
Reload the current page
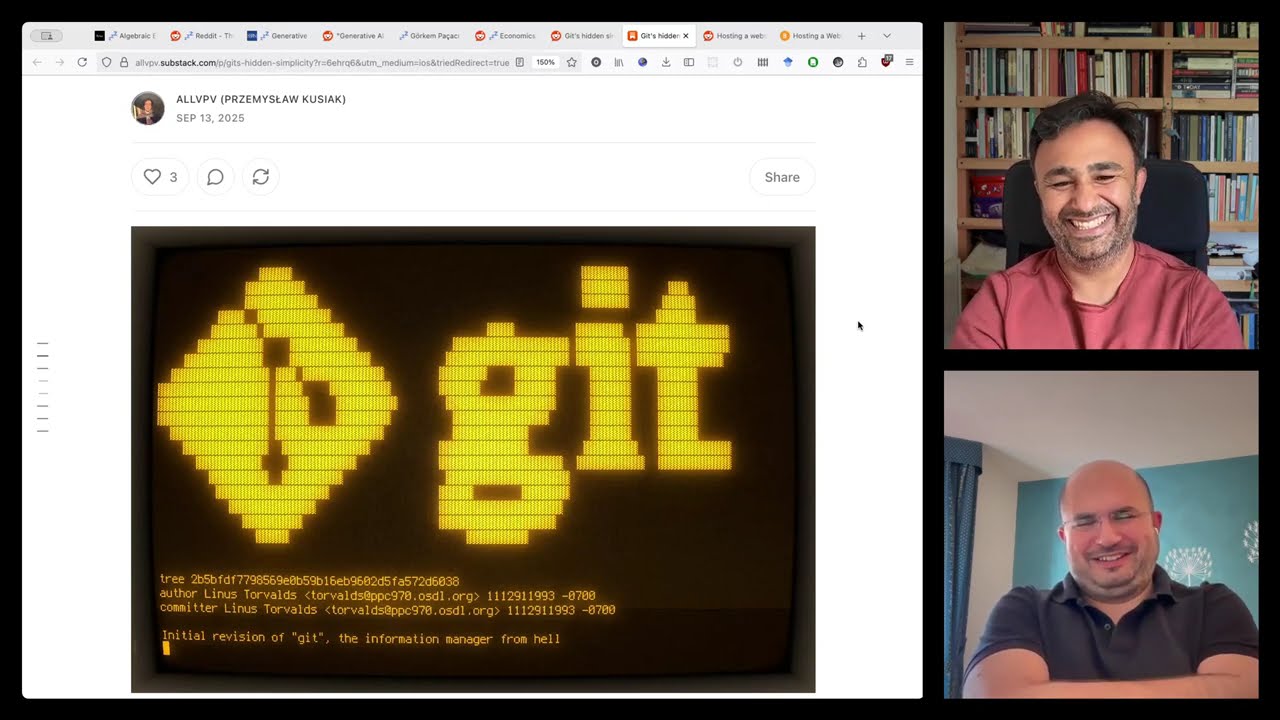tap(82, 62)
